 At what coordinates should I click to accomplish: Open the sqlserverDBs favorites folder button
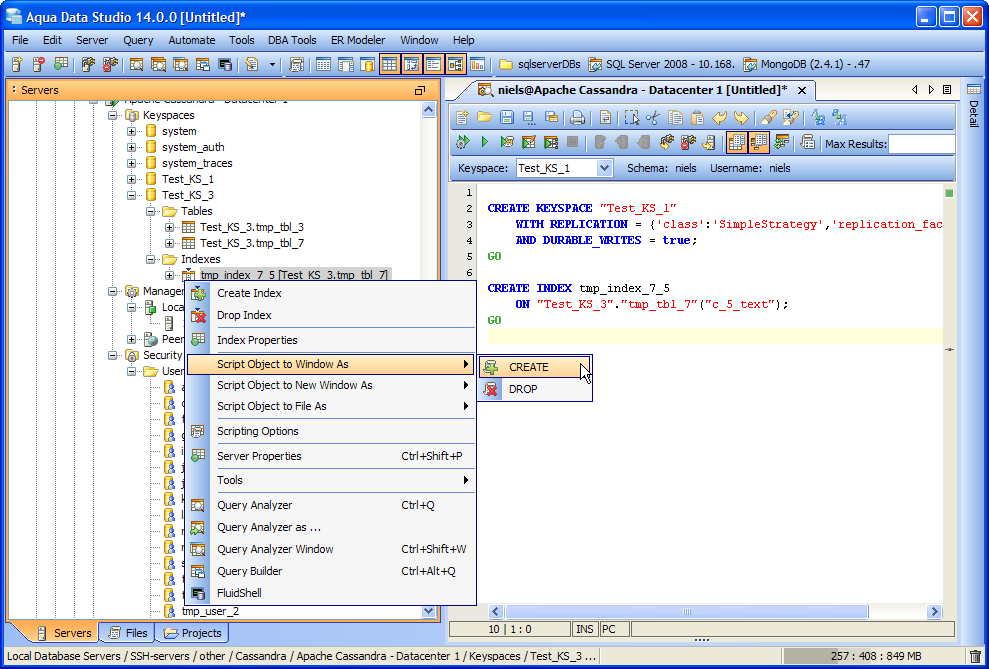(539, 64)
